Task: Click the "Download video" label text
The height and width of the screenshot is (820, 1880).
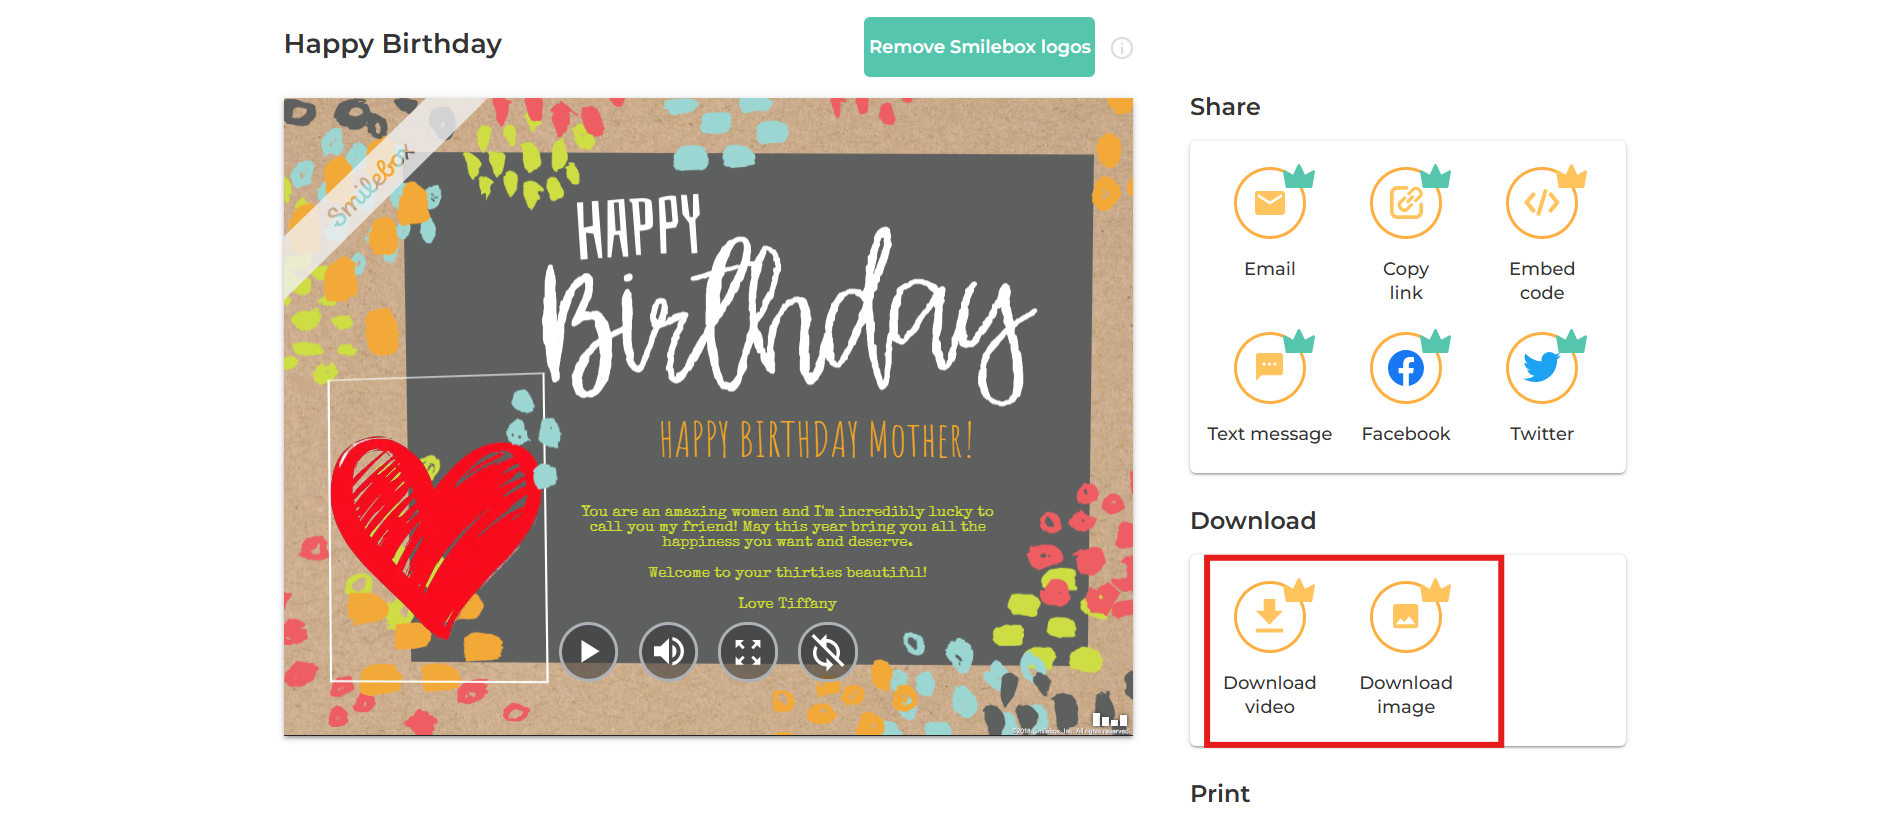Action: tap(1270, 695)
